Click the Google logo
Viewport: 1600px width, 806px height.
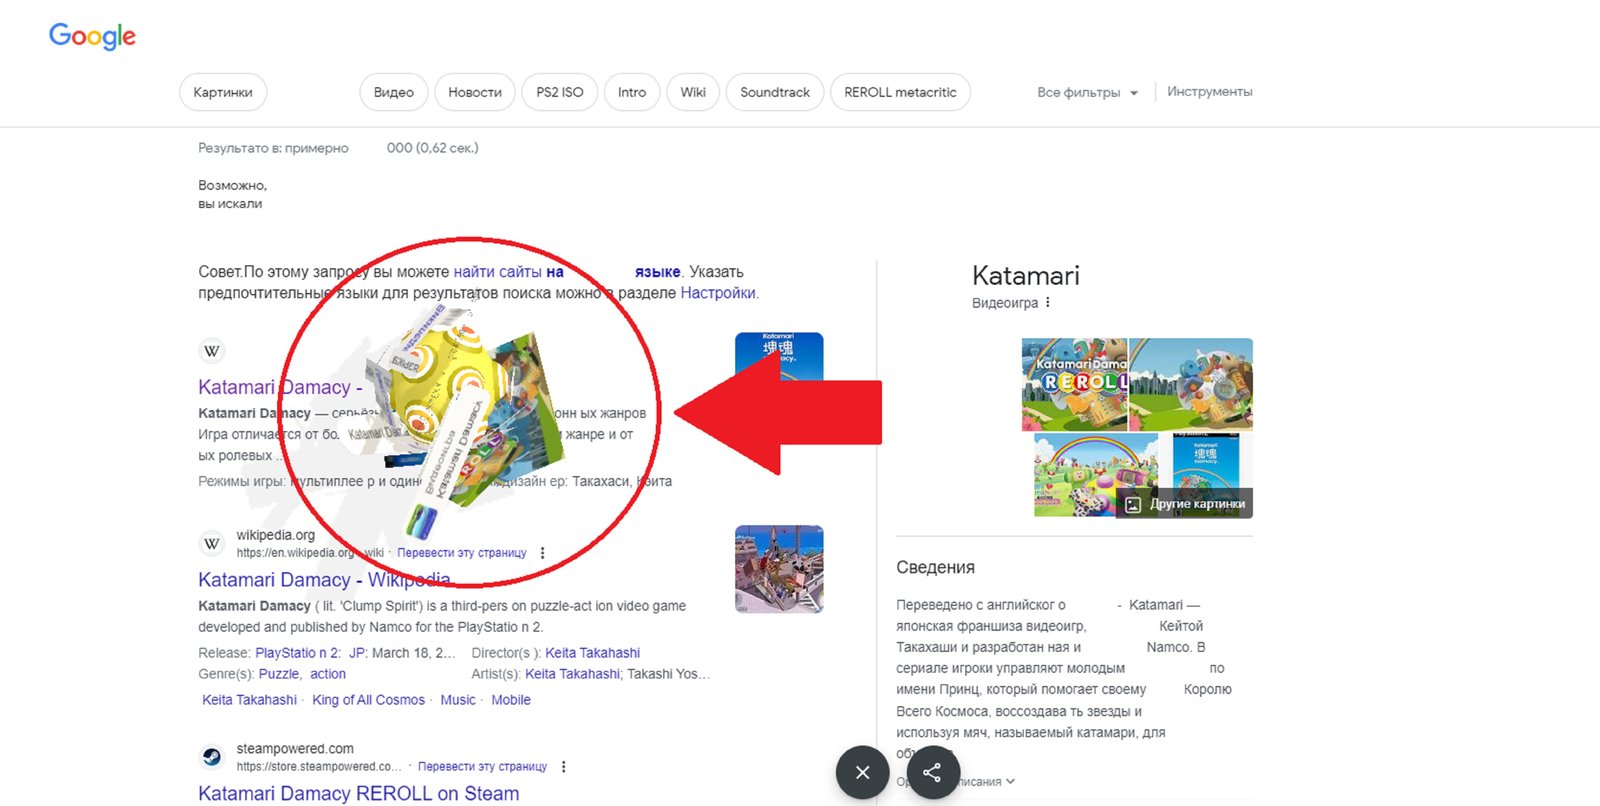pos(92,36)
